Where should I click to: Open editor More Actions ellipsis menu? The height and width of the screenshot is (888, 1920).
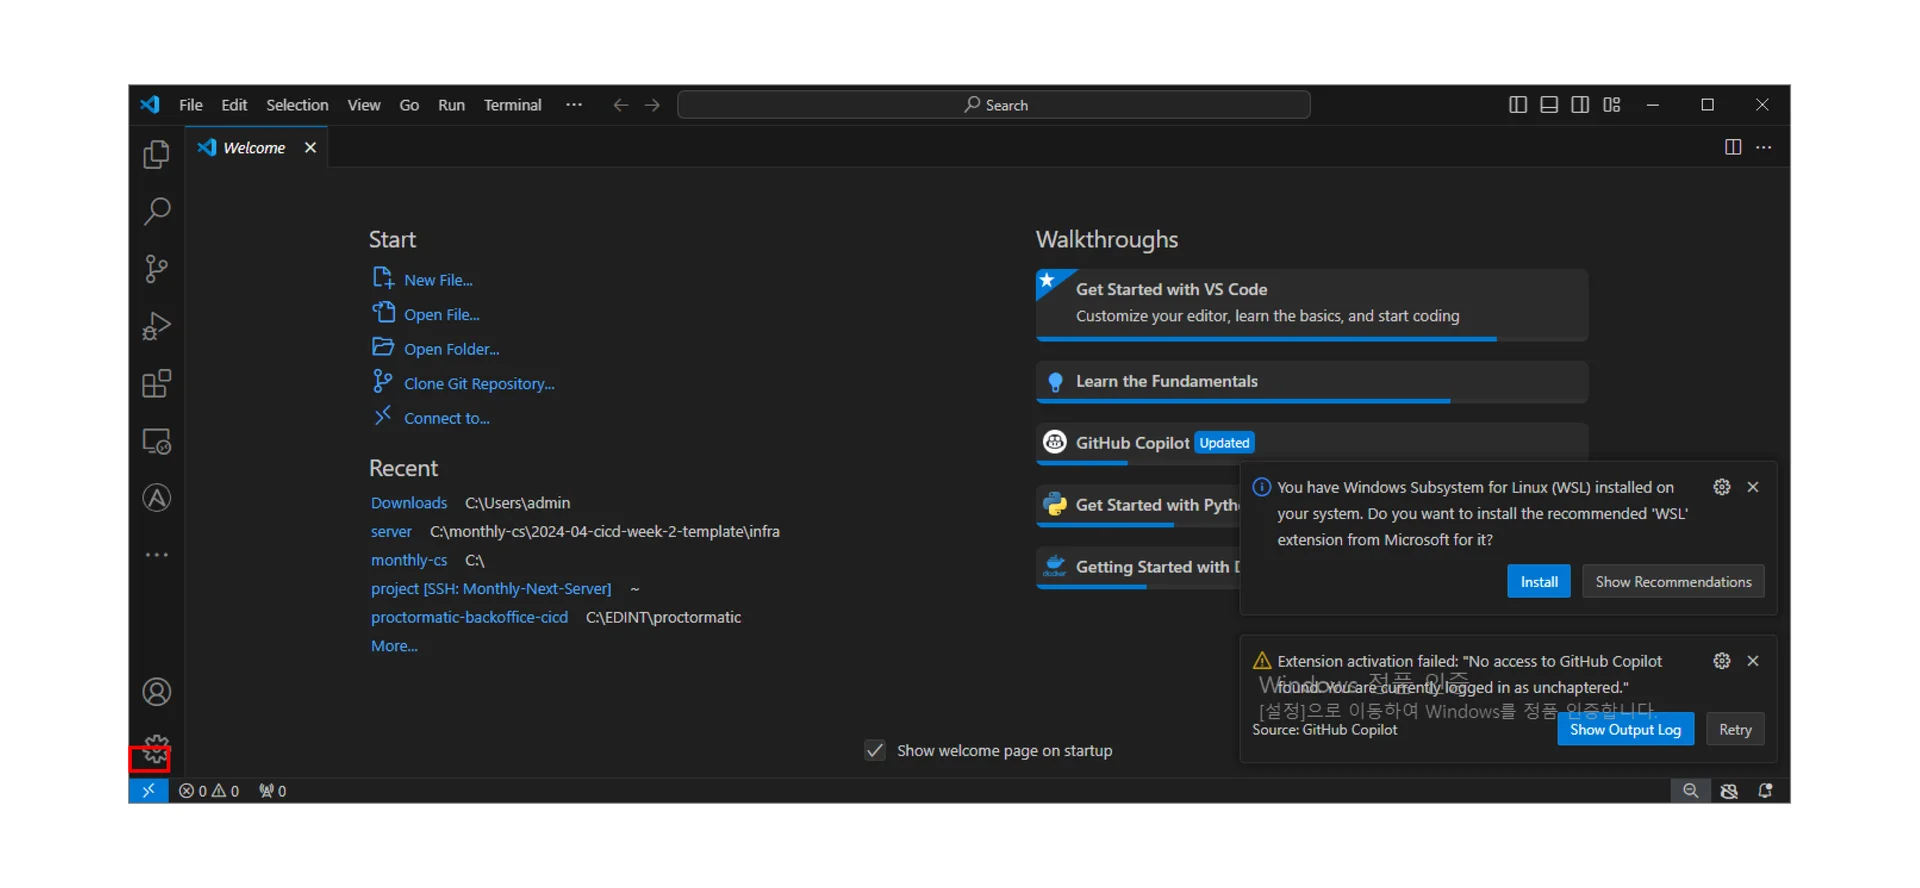1764,148
